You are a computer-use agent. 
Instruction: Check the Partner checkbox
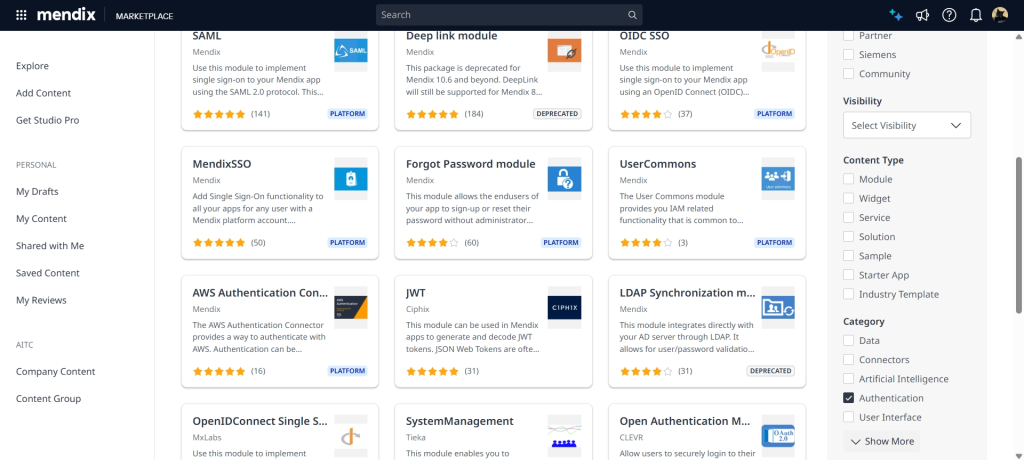point(848,35)
